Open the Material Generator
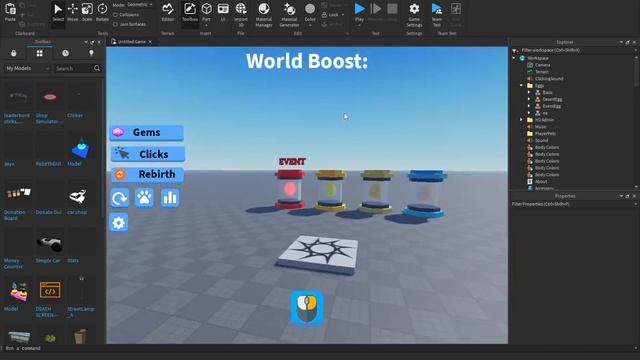 289,14
